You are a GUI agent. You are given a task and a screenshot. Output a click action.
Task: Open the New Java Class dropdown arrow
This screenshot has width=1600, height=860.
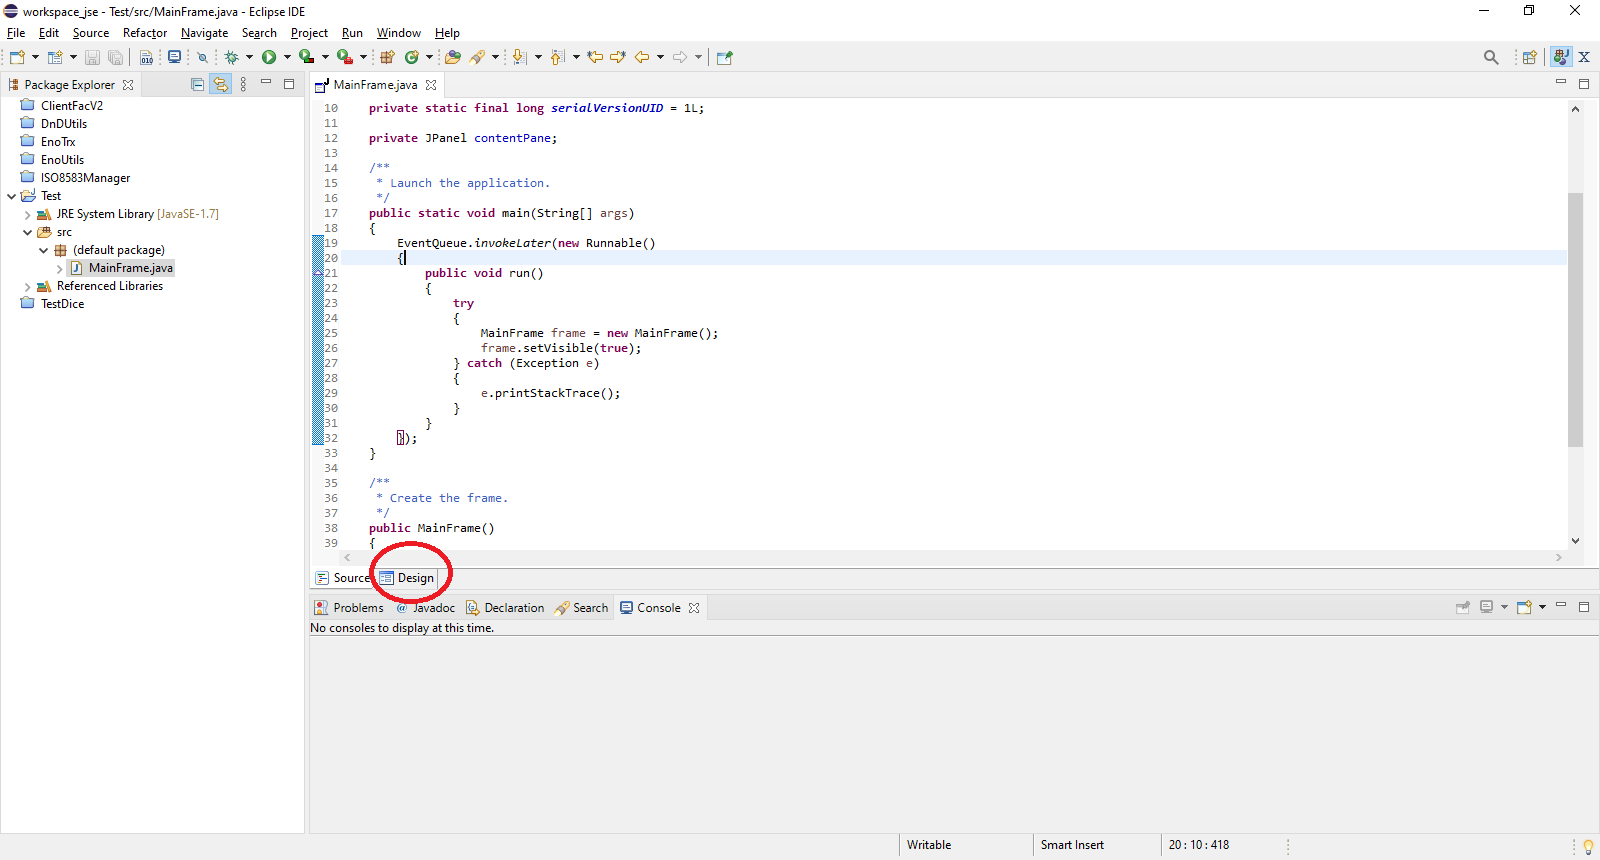(429, 57)
